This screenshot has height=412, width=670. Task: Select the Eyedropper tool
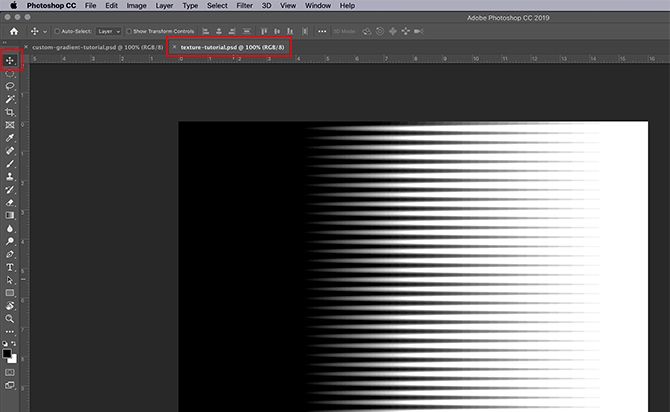pos(10,138)
